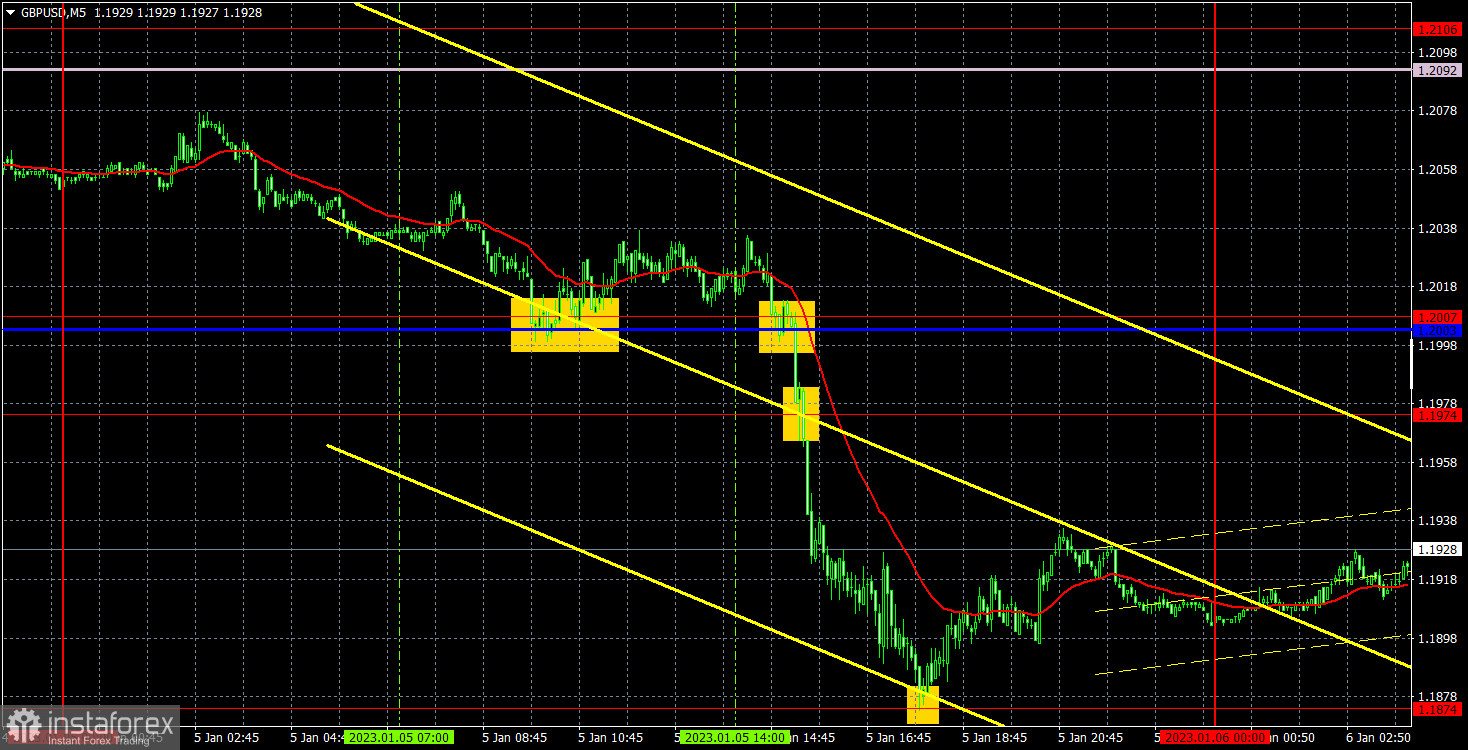The height and width of the screenshot is (750, 1468).
Task: Click the blue 1.2003 level label
Action: click(x=1438, y=330)
